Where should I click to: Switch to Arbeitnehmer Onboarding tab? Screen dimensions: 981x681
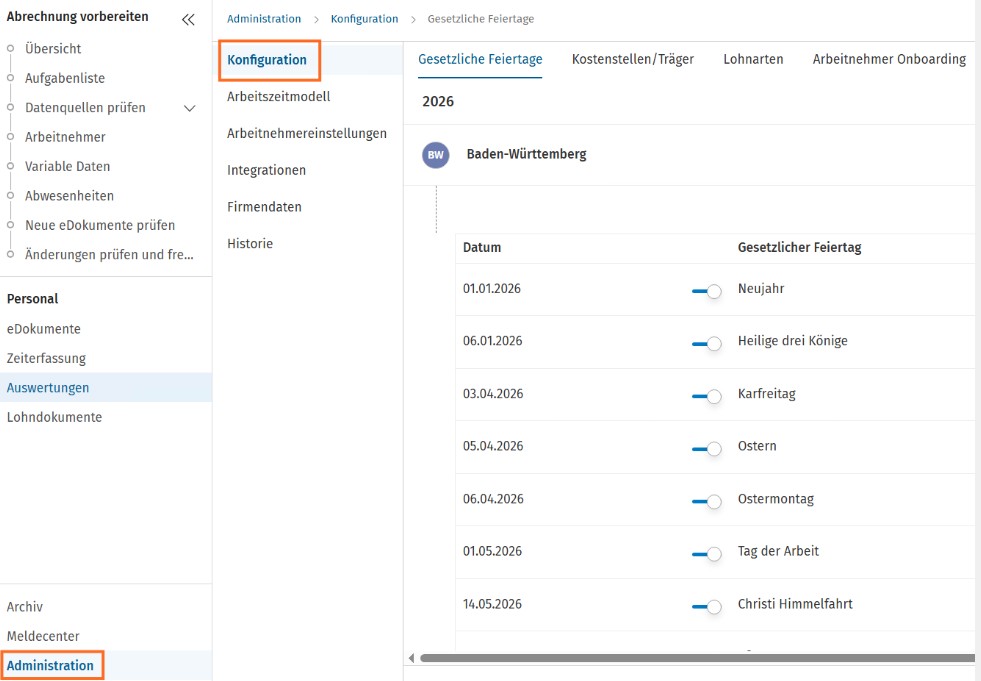coord(889,59)
